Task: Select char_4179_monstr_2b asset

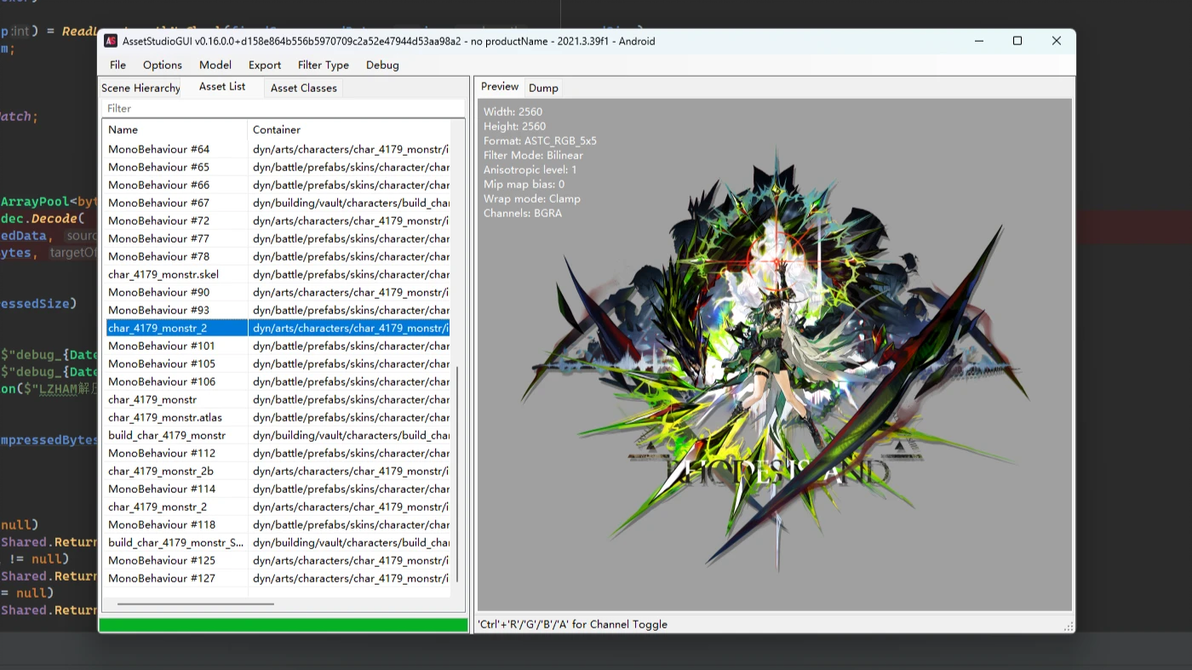Action: pyautogui.click(x=277, y=471)
